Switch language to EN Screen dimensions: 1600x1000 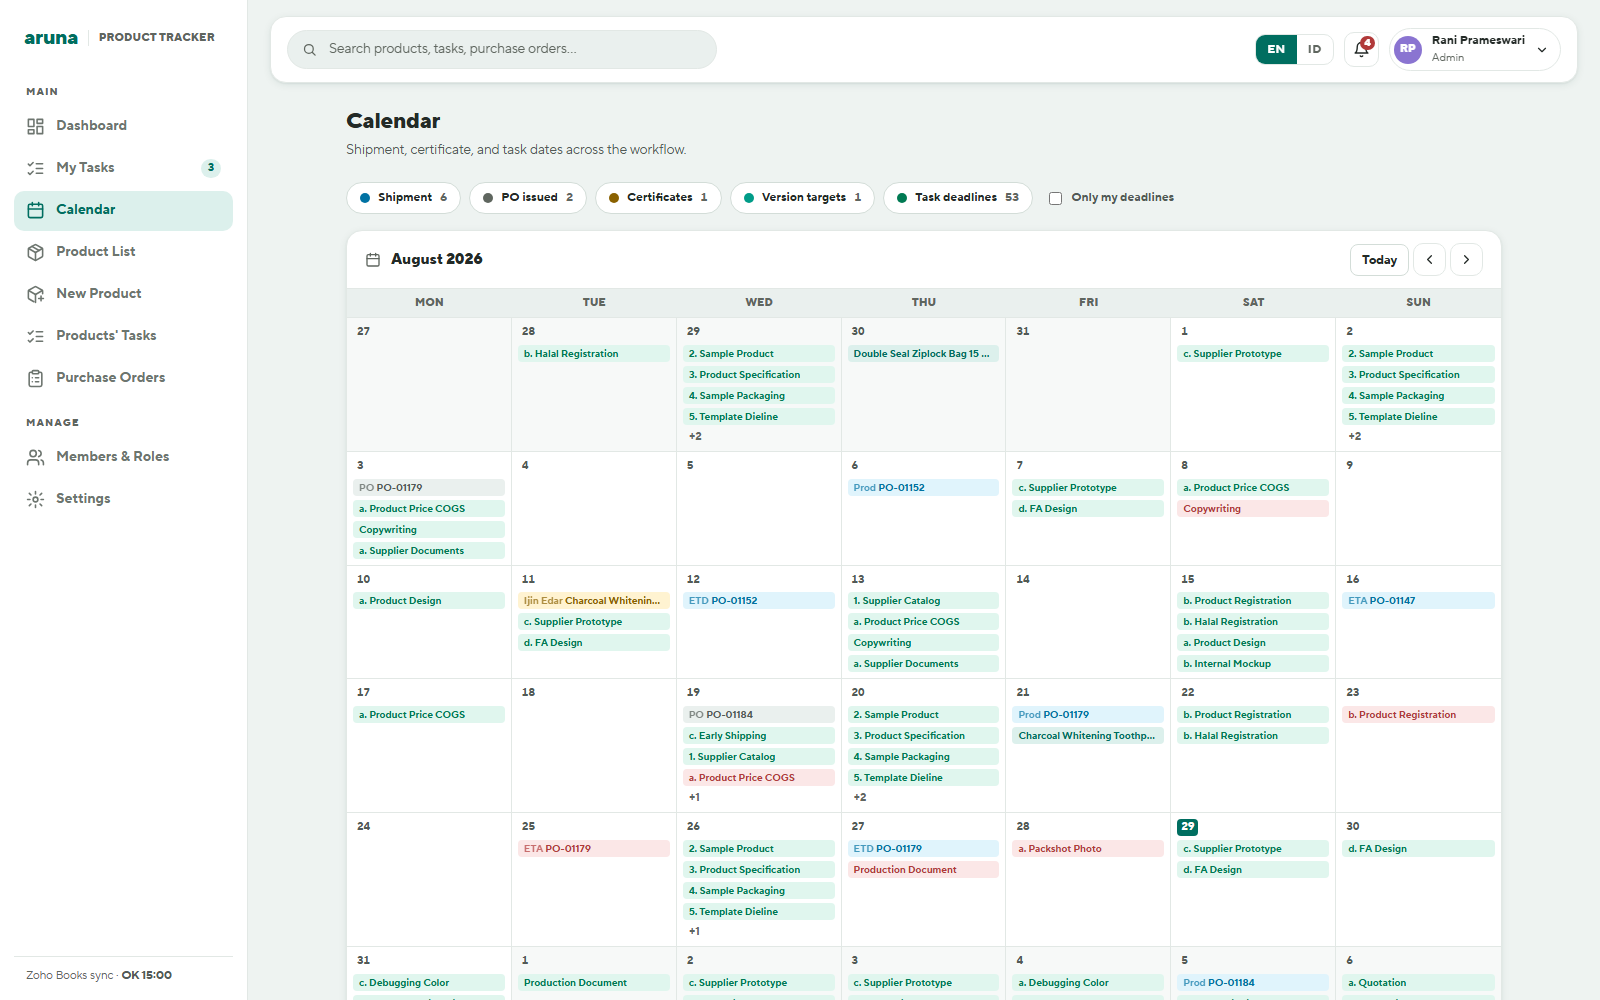coord(1276,49)
